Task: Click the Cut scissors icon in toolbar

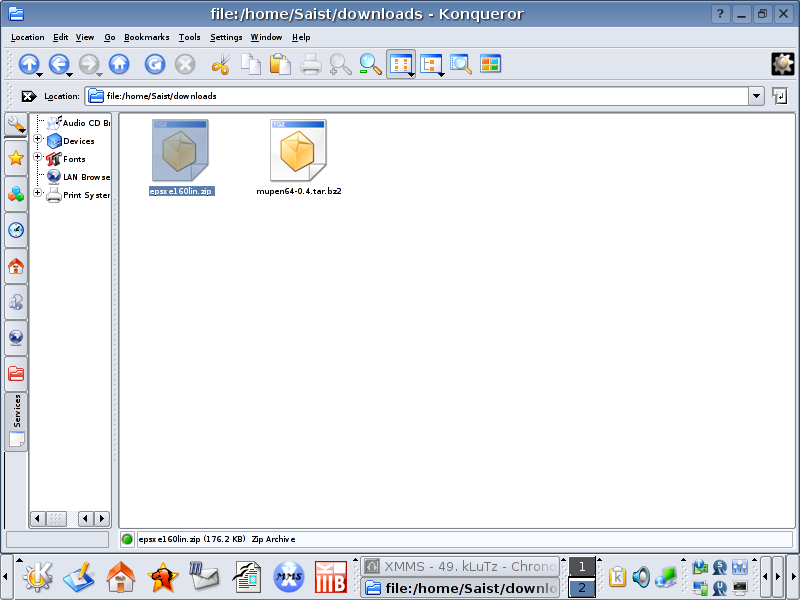Action: click(x=221, y=65)
